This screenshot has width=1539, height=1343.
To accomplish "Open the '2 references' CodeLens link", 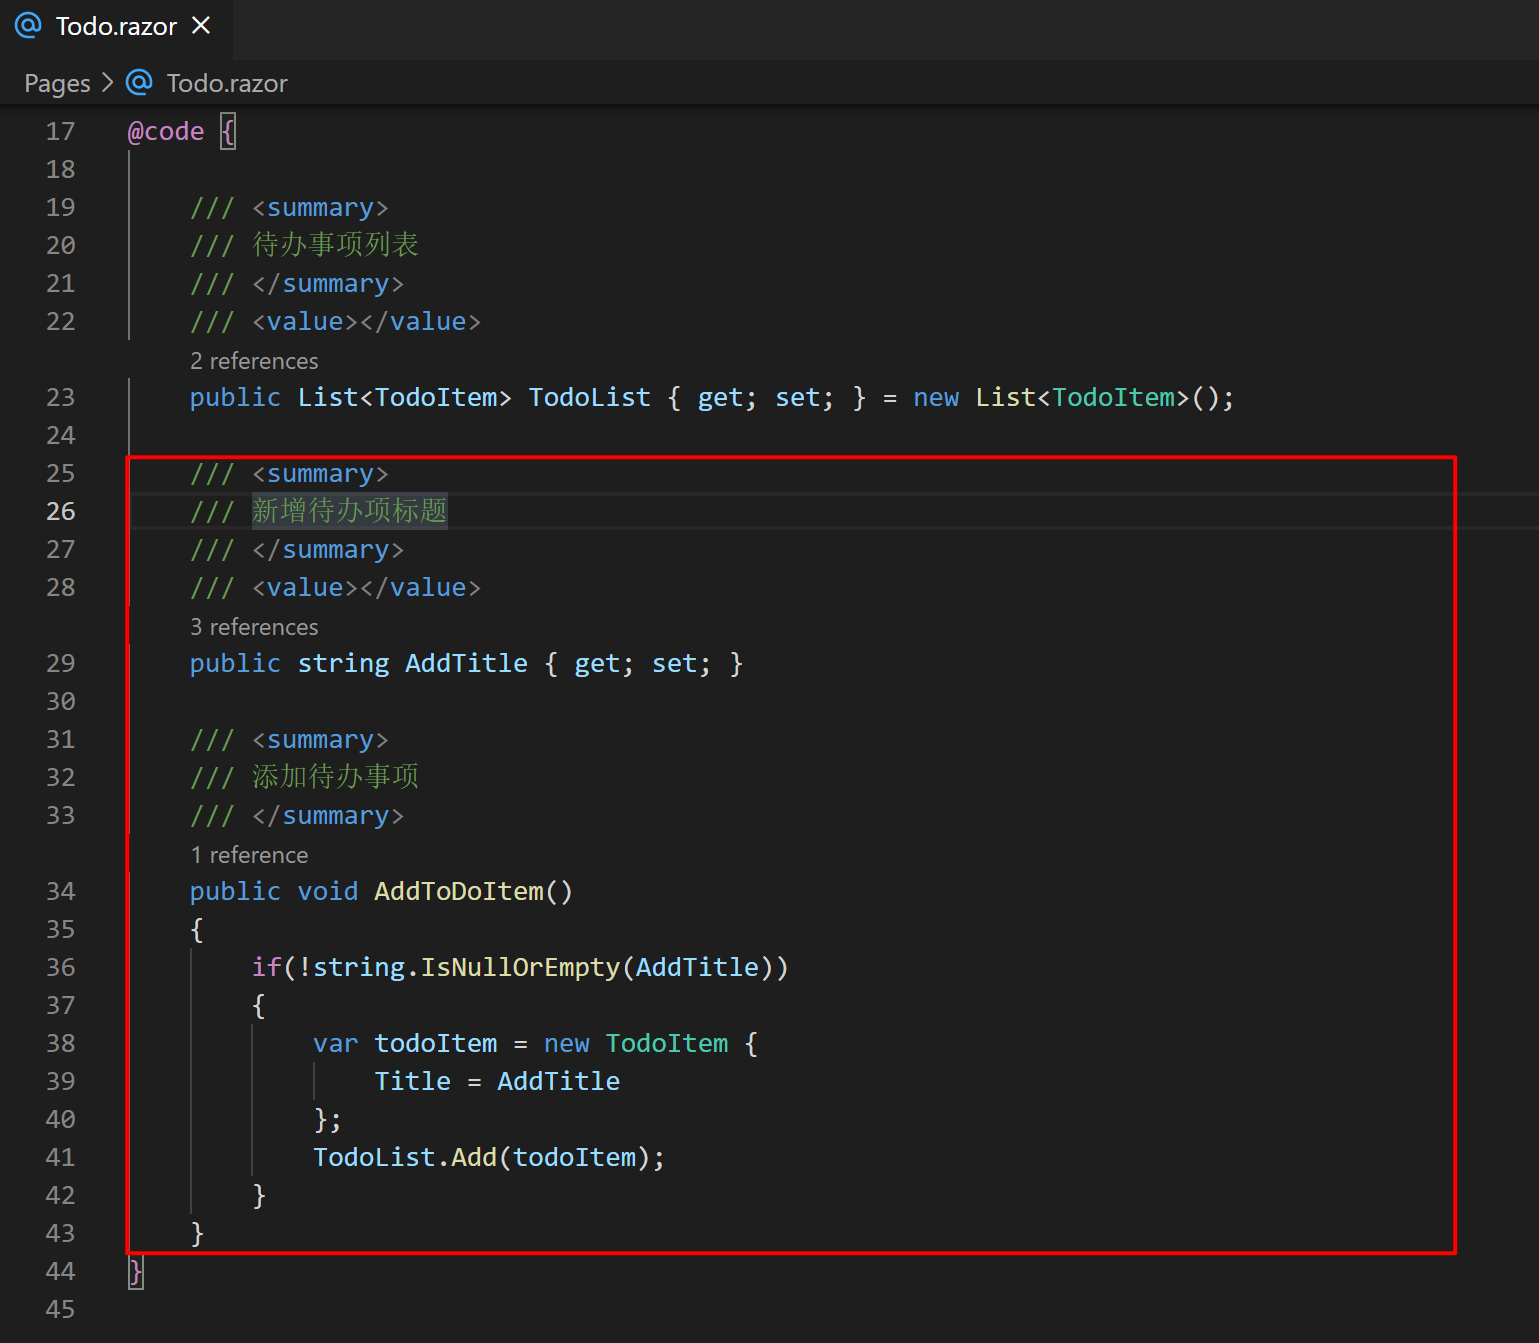I will click(x=254, y=361).
